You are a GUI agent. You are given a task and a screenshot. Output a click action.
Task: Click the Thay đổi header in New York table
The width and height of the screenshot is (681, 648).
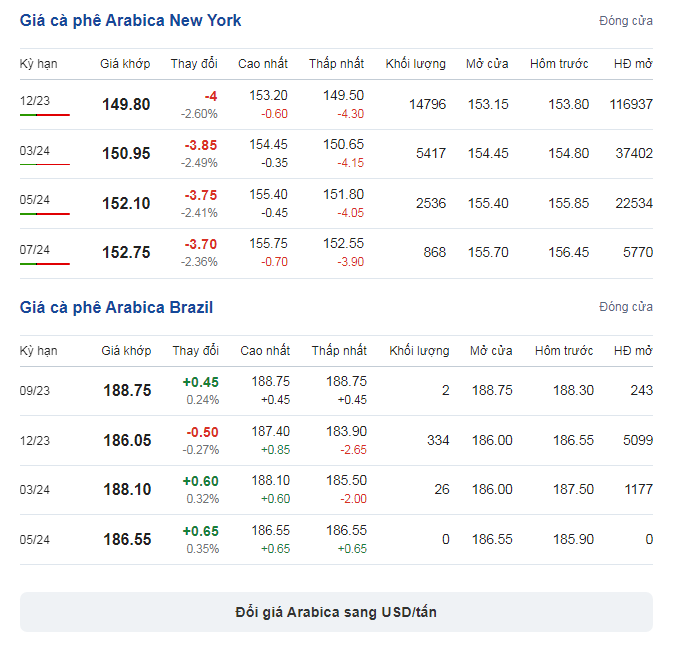[194, 64]
